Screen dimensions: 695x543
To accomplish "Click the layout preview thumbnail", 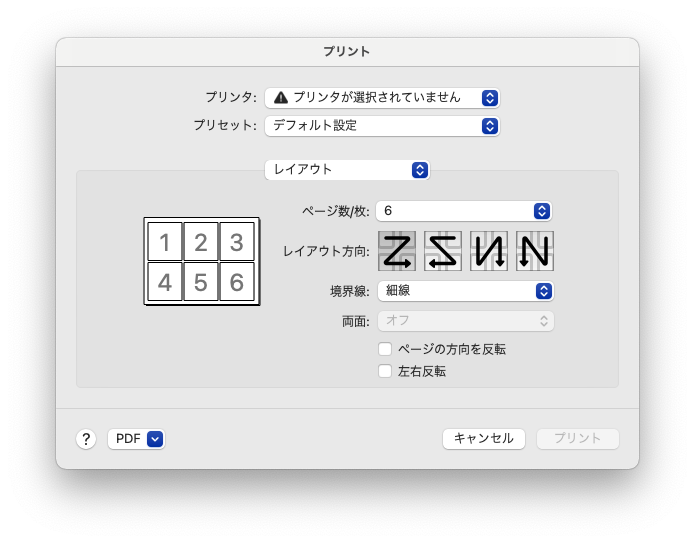I will coord(202,262).
